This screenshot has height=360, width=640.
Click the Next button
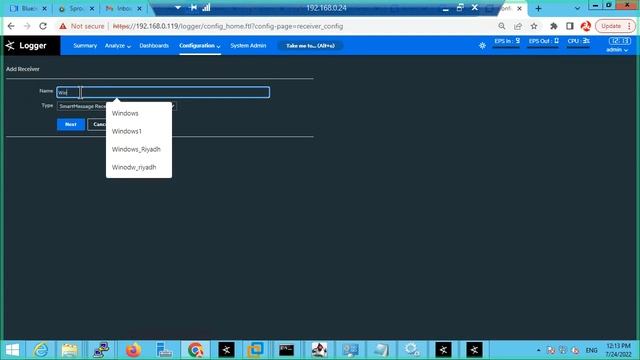71,124
